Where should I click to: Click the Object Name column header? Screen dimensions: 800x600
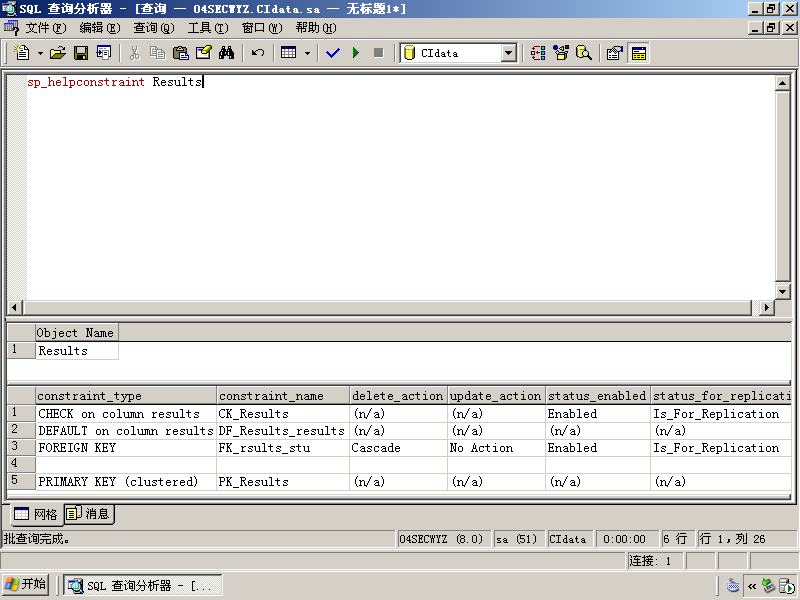tap(77, 333)
